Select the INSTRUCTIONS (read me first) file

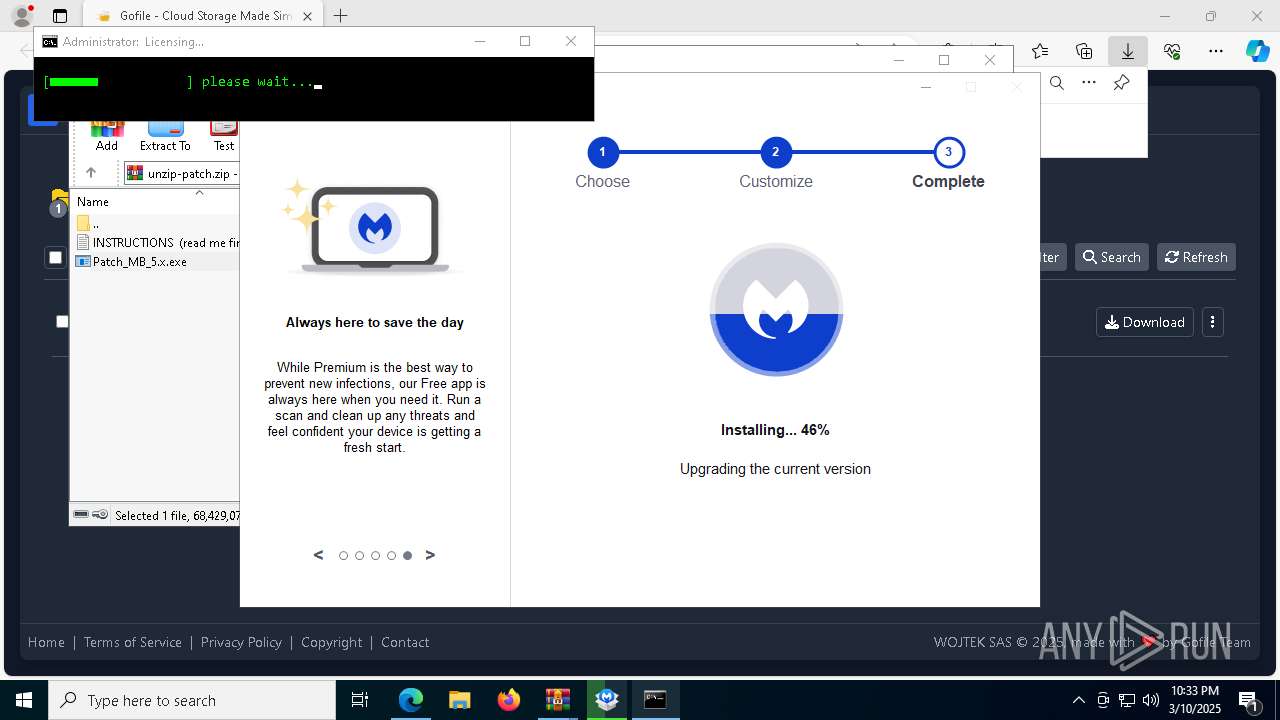tap(156, 242)
